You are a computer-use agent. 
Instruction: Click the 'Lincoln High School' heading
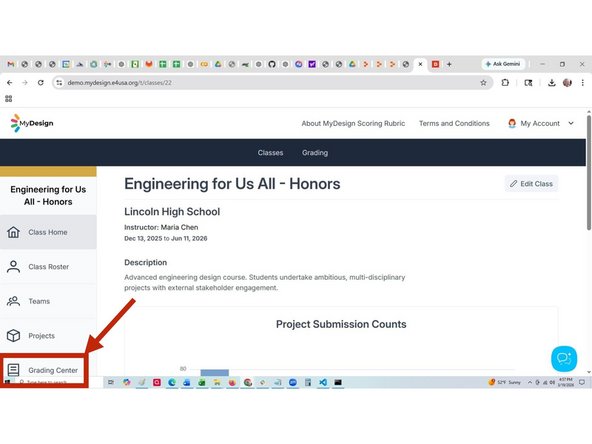[172, 212]
